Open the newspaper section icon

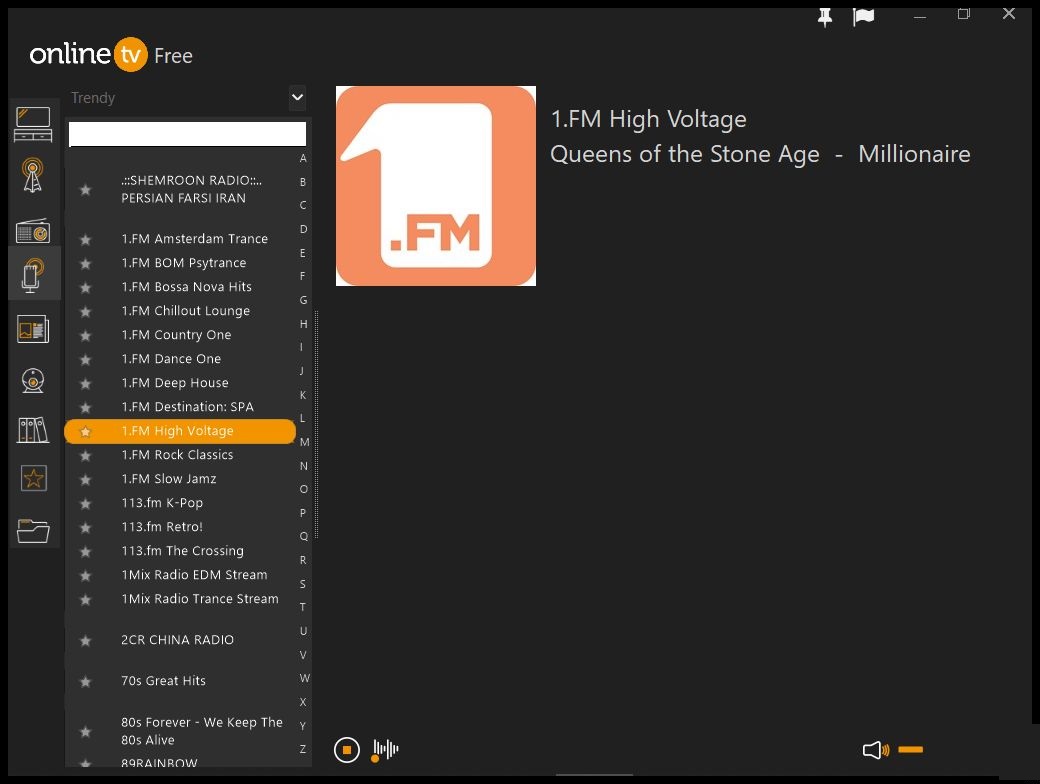[32, 329]
